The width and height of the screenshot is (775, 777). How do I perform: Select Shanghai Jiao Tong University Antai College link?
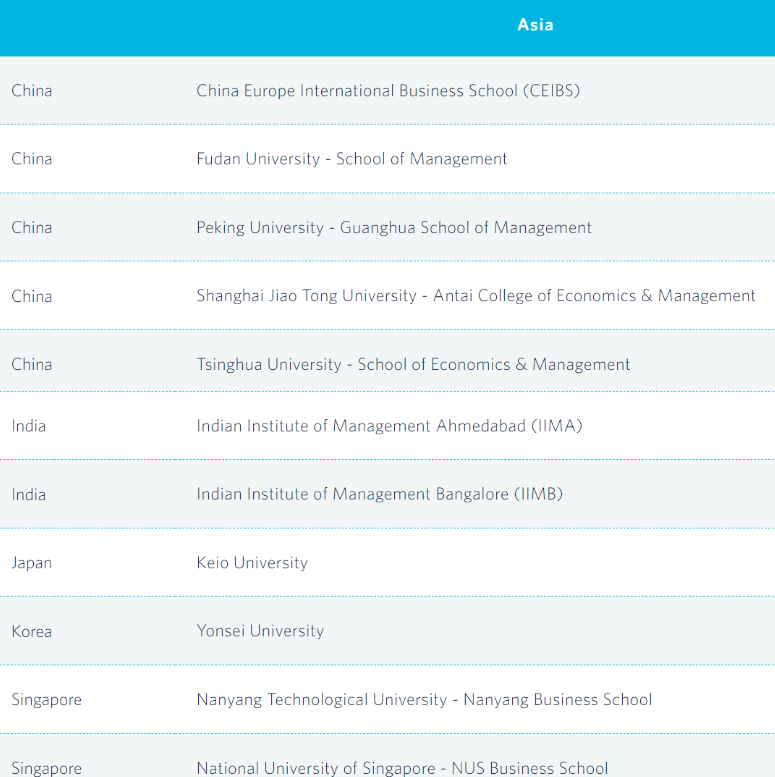coord(475,296)
